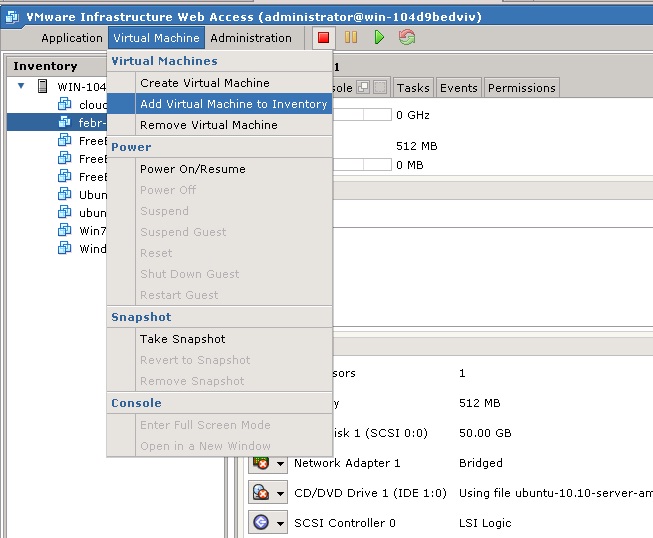This screenshot has width=653, height=538.
Task: Click the console pop-out window icon
Action: [363, 87]
